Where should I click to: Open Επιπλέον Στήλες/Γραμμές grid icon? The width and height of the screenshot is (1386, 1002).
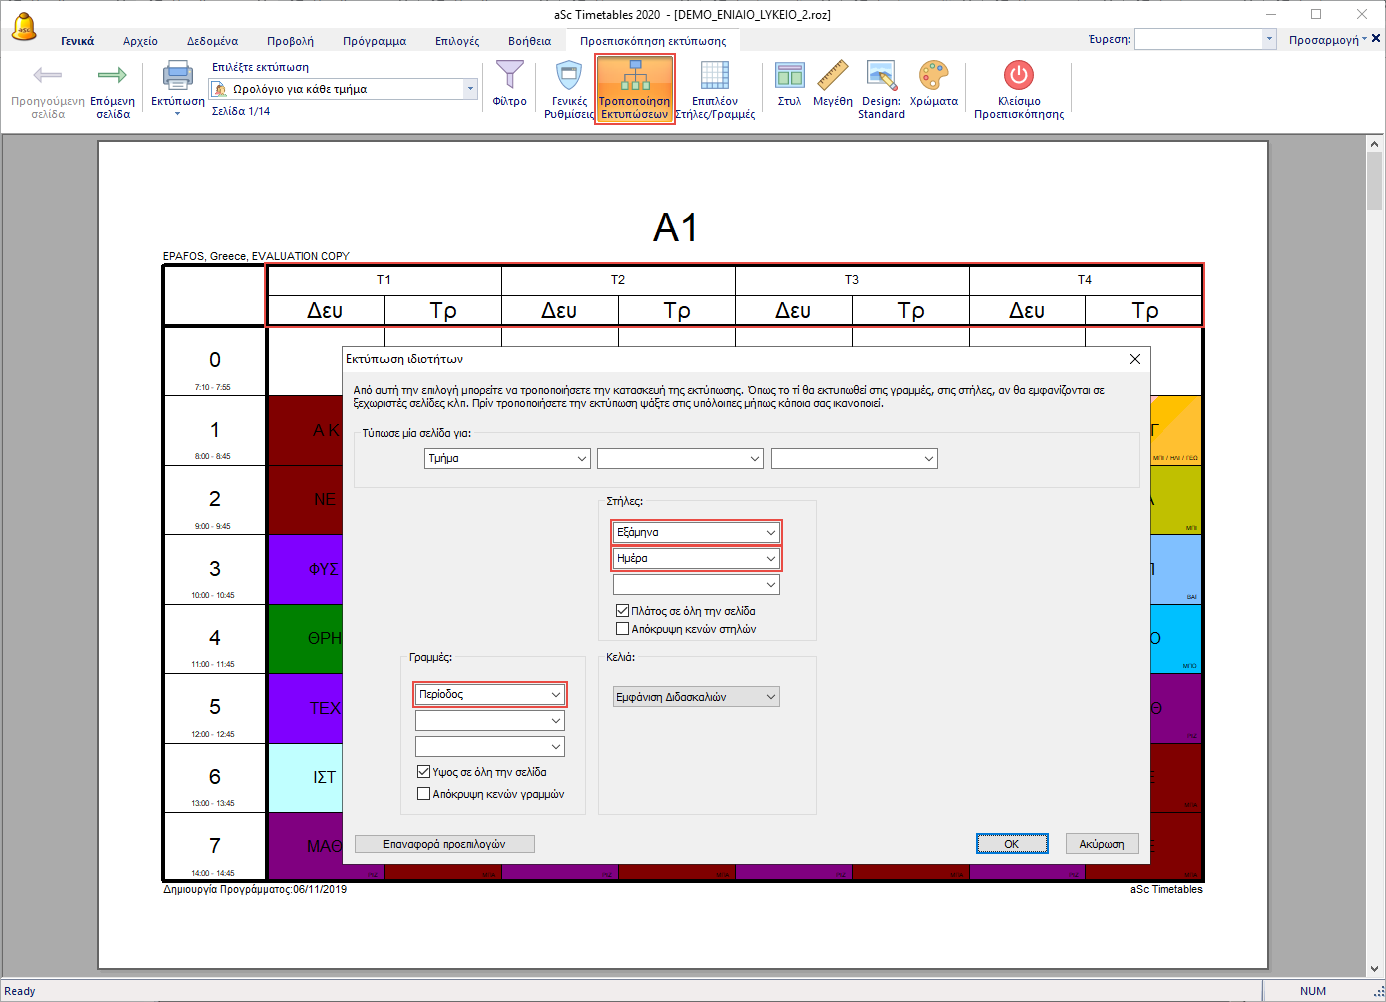tap(714, 76)
